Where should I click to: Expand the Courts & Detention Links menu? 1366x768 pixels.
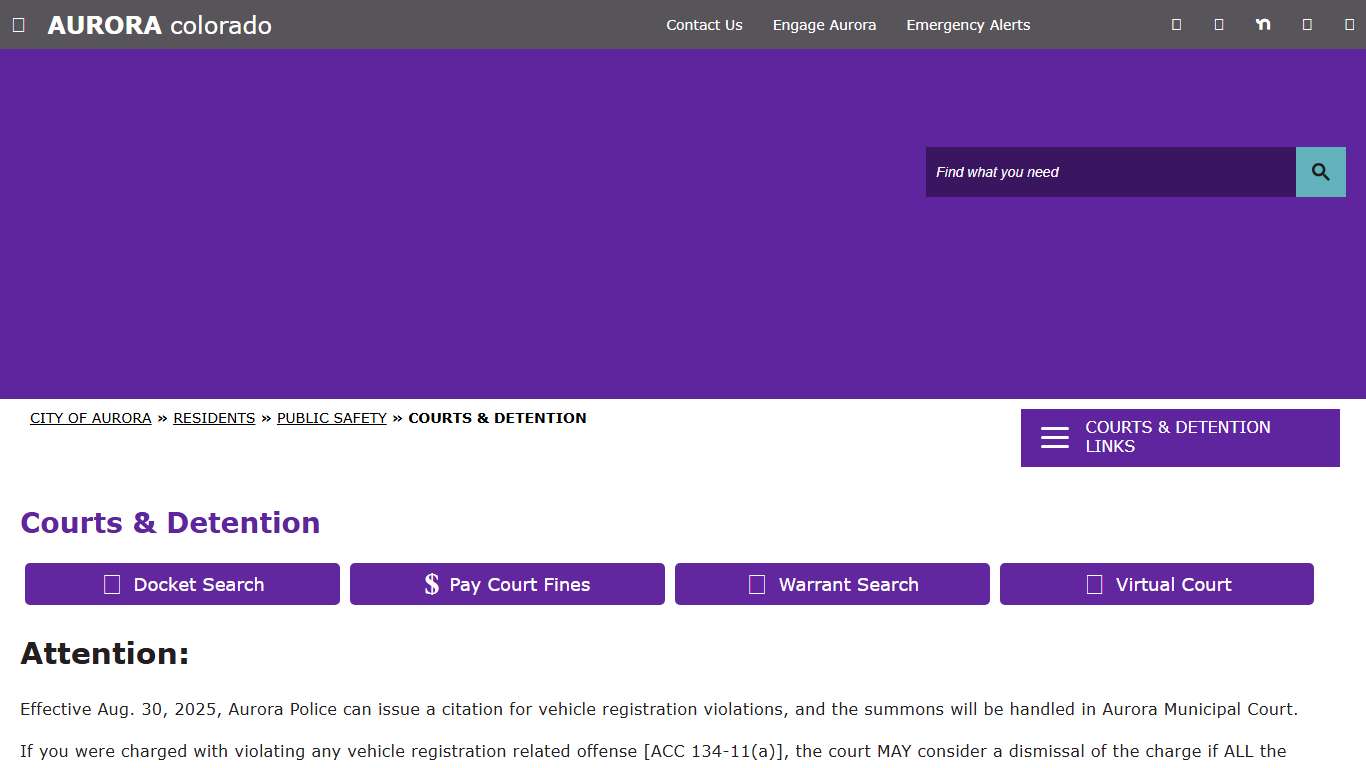pyautogui.click(x=1179, y=437)
